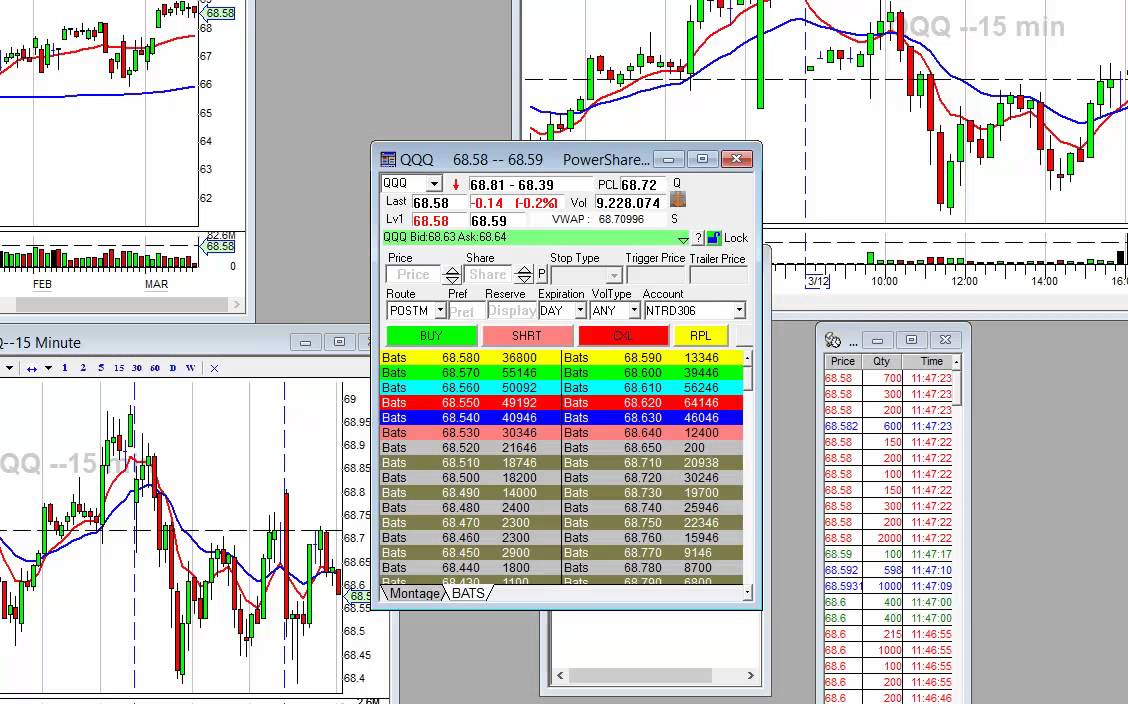Click the SHRT short-sell button
Screen dimensions: 1128x704
point(527,336)
